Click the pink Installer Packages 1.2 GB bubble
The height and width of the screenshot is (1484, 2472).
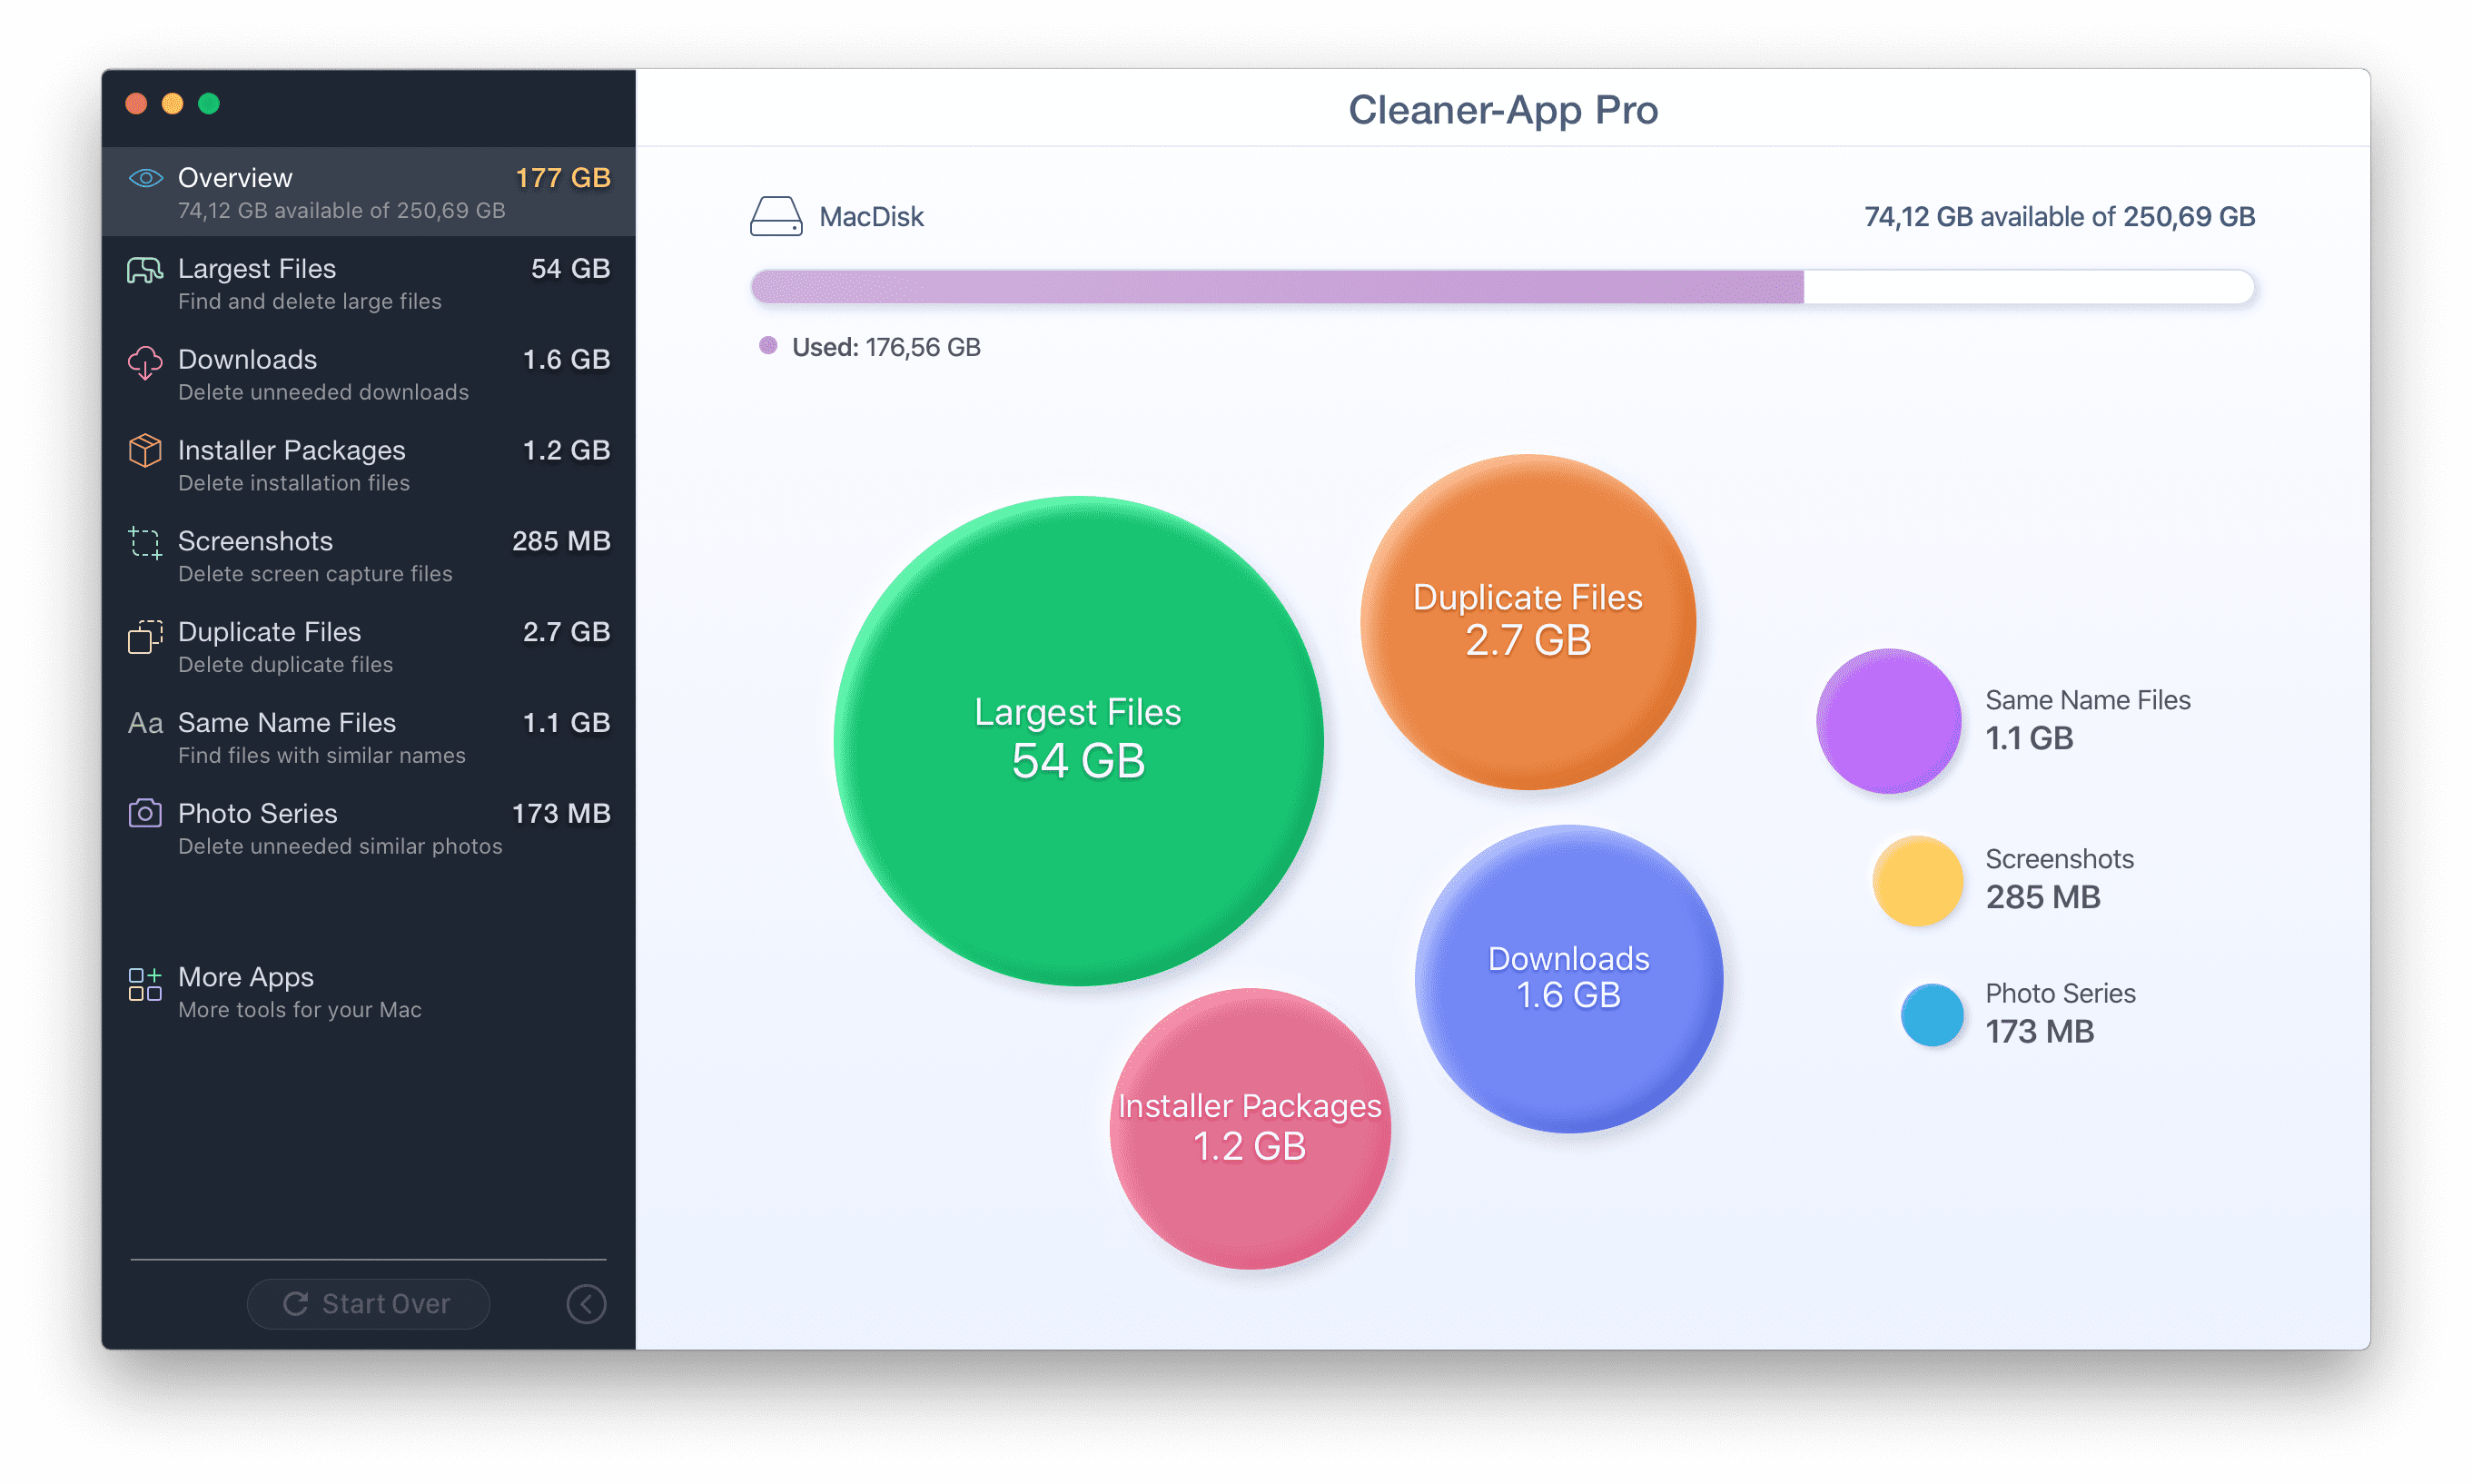click(x=1250, y=1129)
